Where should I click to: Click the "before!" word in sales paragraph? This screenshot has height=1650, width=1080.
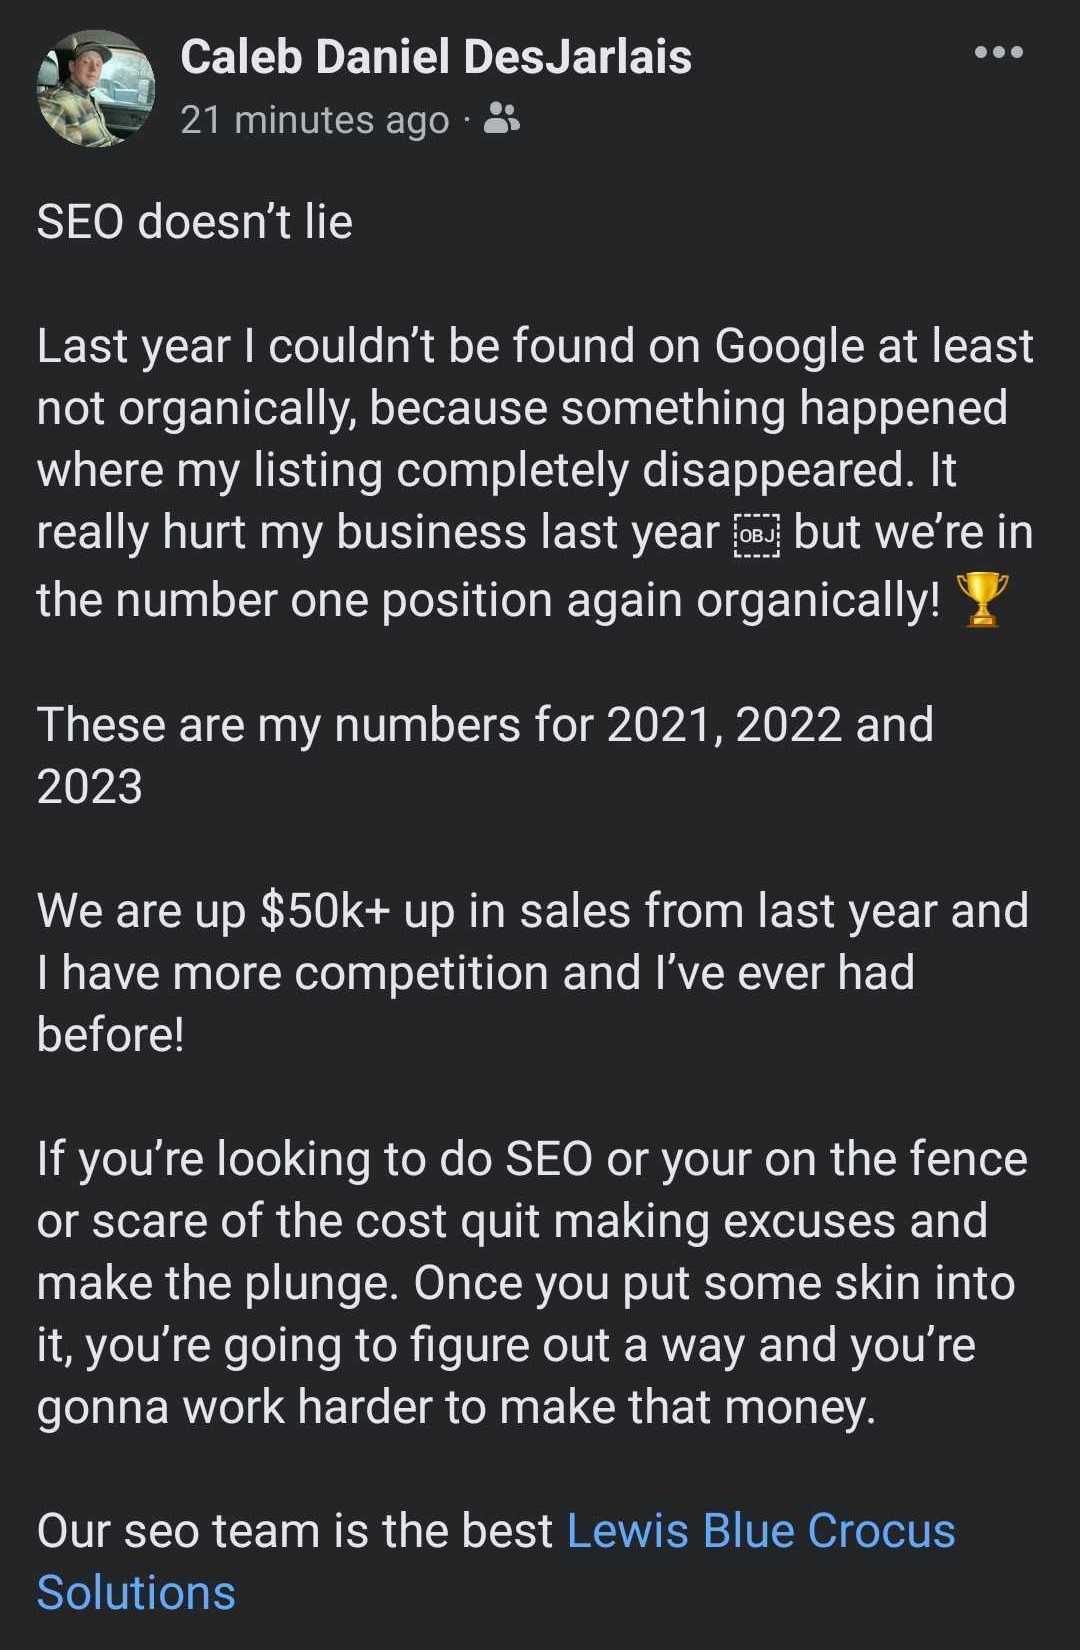(111, 1034)
